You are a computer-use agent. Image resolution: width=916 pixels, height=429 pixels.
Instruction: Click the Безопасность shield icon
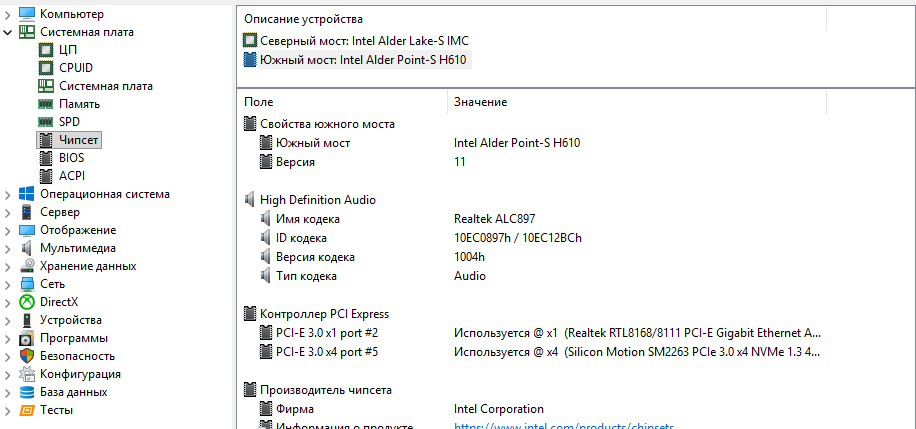[x=27, y=356]
